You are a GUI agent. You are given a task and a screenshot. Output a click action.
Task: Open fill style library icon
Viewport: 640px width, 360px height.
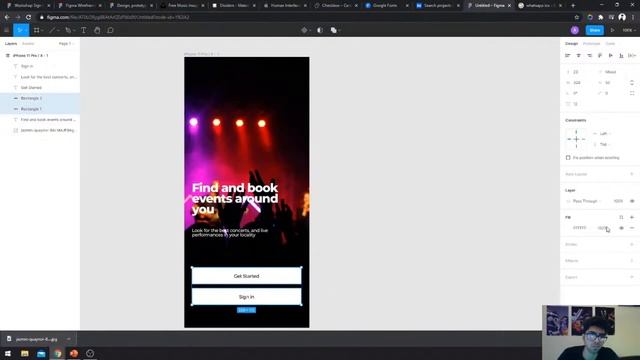pyautogui.click(x=621, y=217)
